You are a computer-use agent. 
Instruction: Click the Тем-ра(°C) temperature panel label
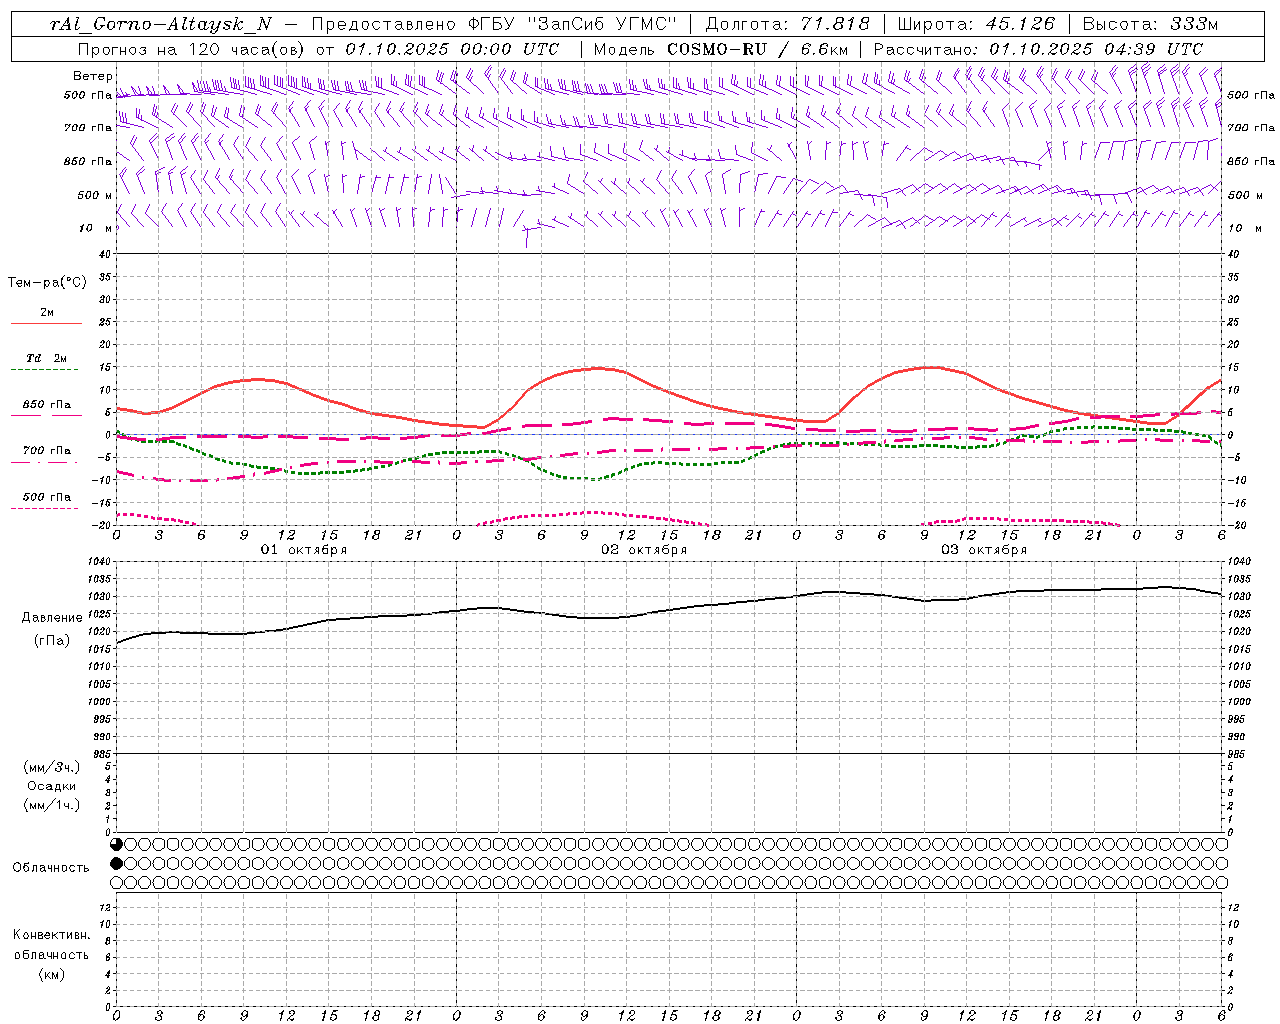[x=47, y=283]
